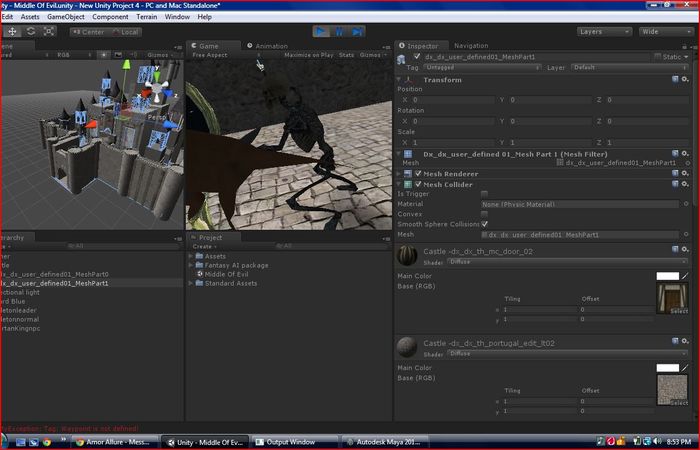The width and height of the screenshot is (700, 450).
Task: Toggle scene lighting sun icon
Action: 104,55
